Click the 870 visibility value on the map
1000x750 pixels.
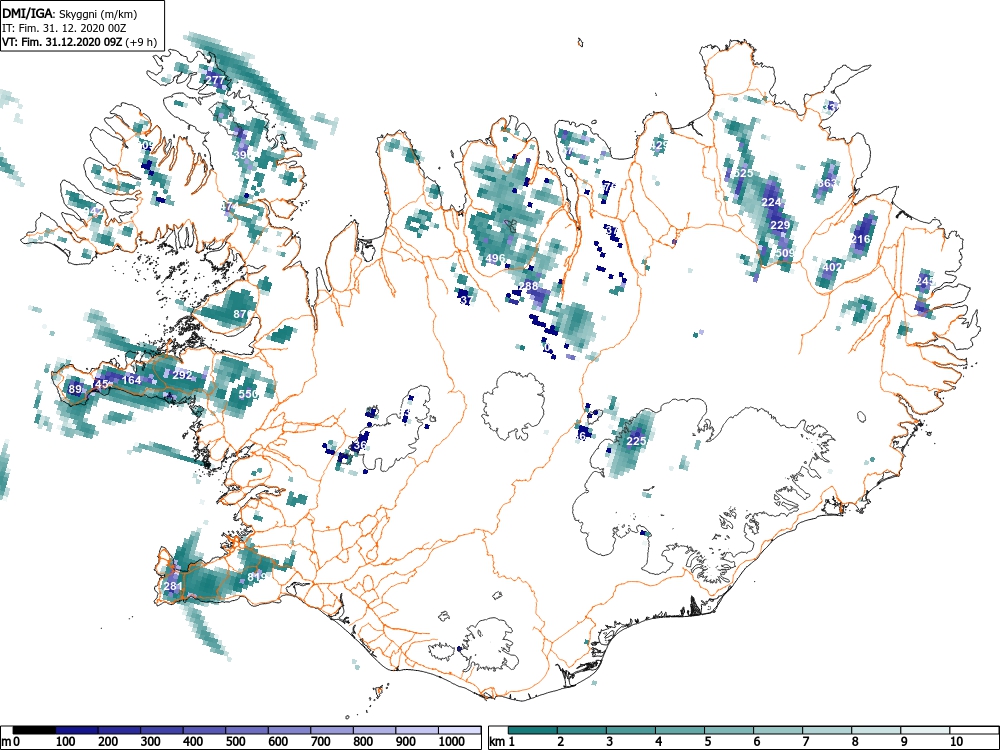point(242,314)
